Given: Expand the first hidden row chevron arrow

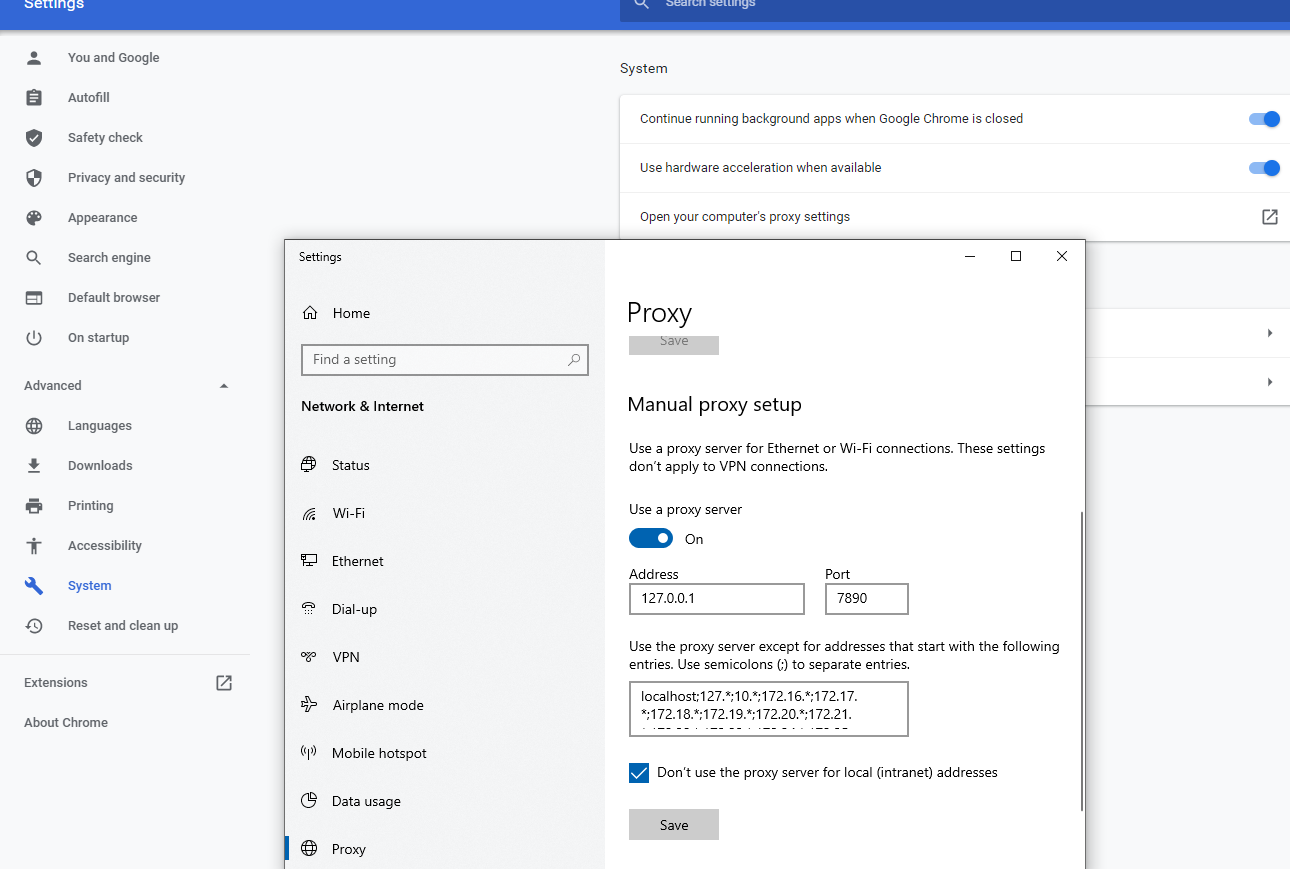Looking at the screenshot, I should pyautogui.click(x=1269, y=333).
